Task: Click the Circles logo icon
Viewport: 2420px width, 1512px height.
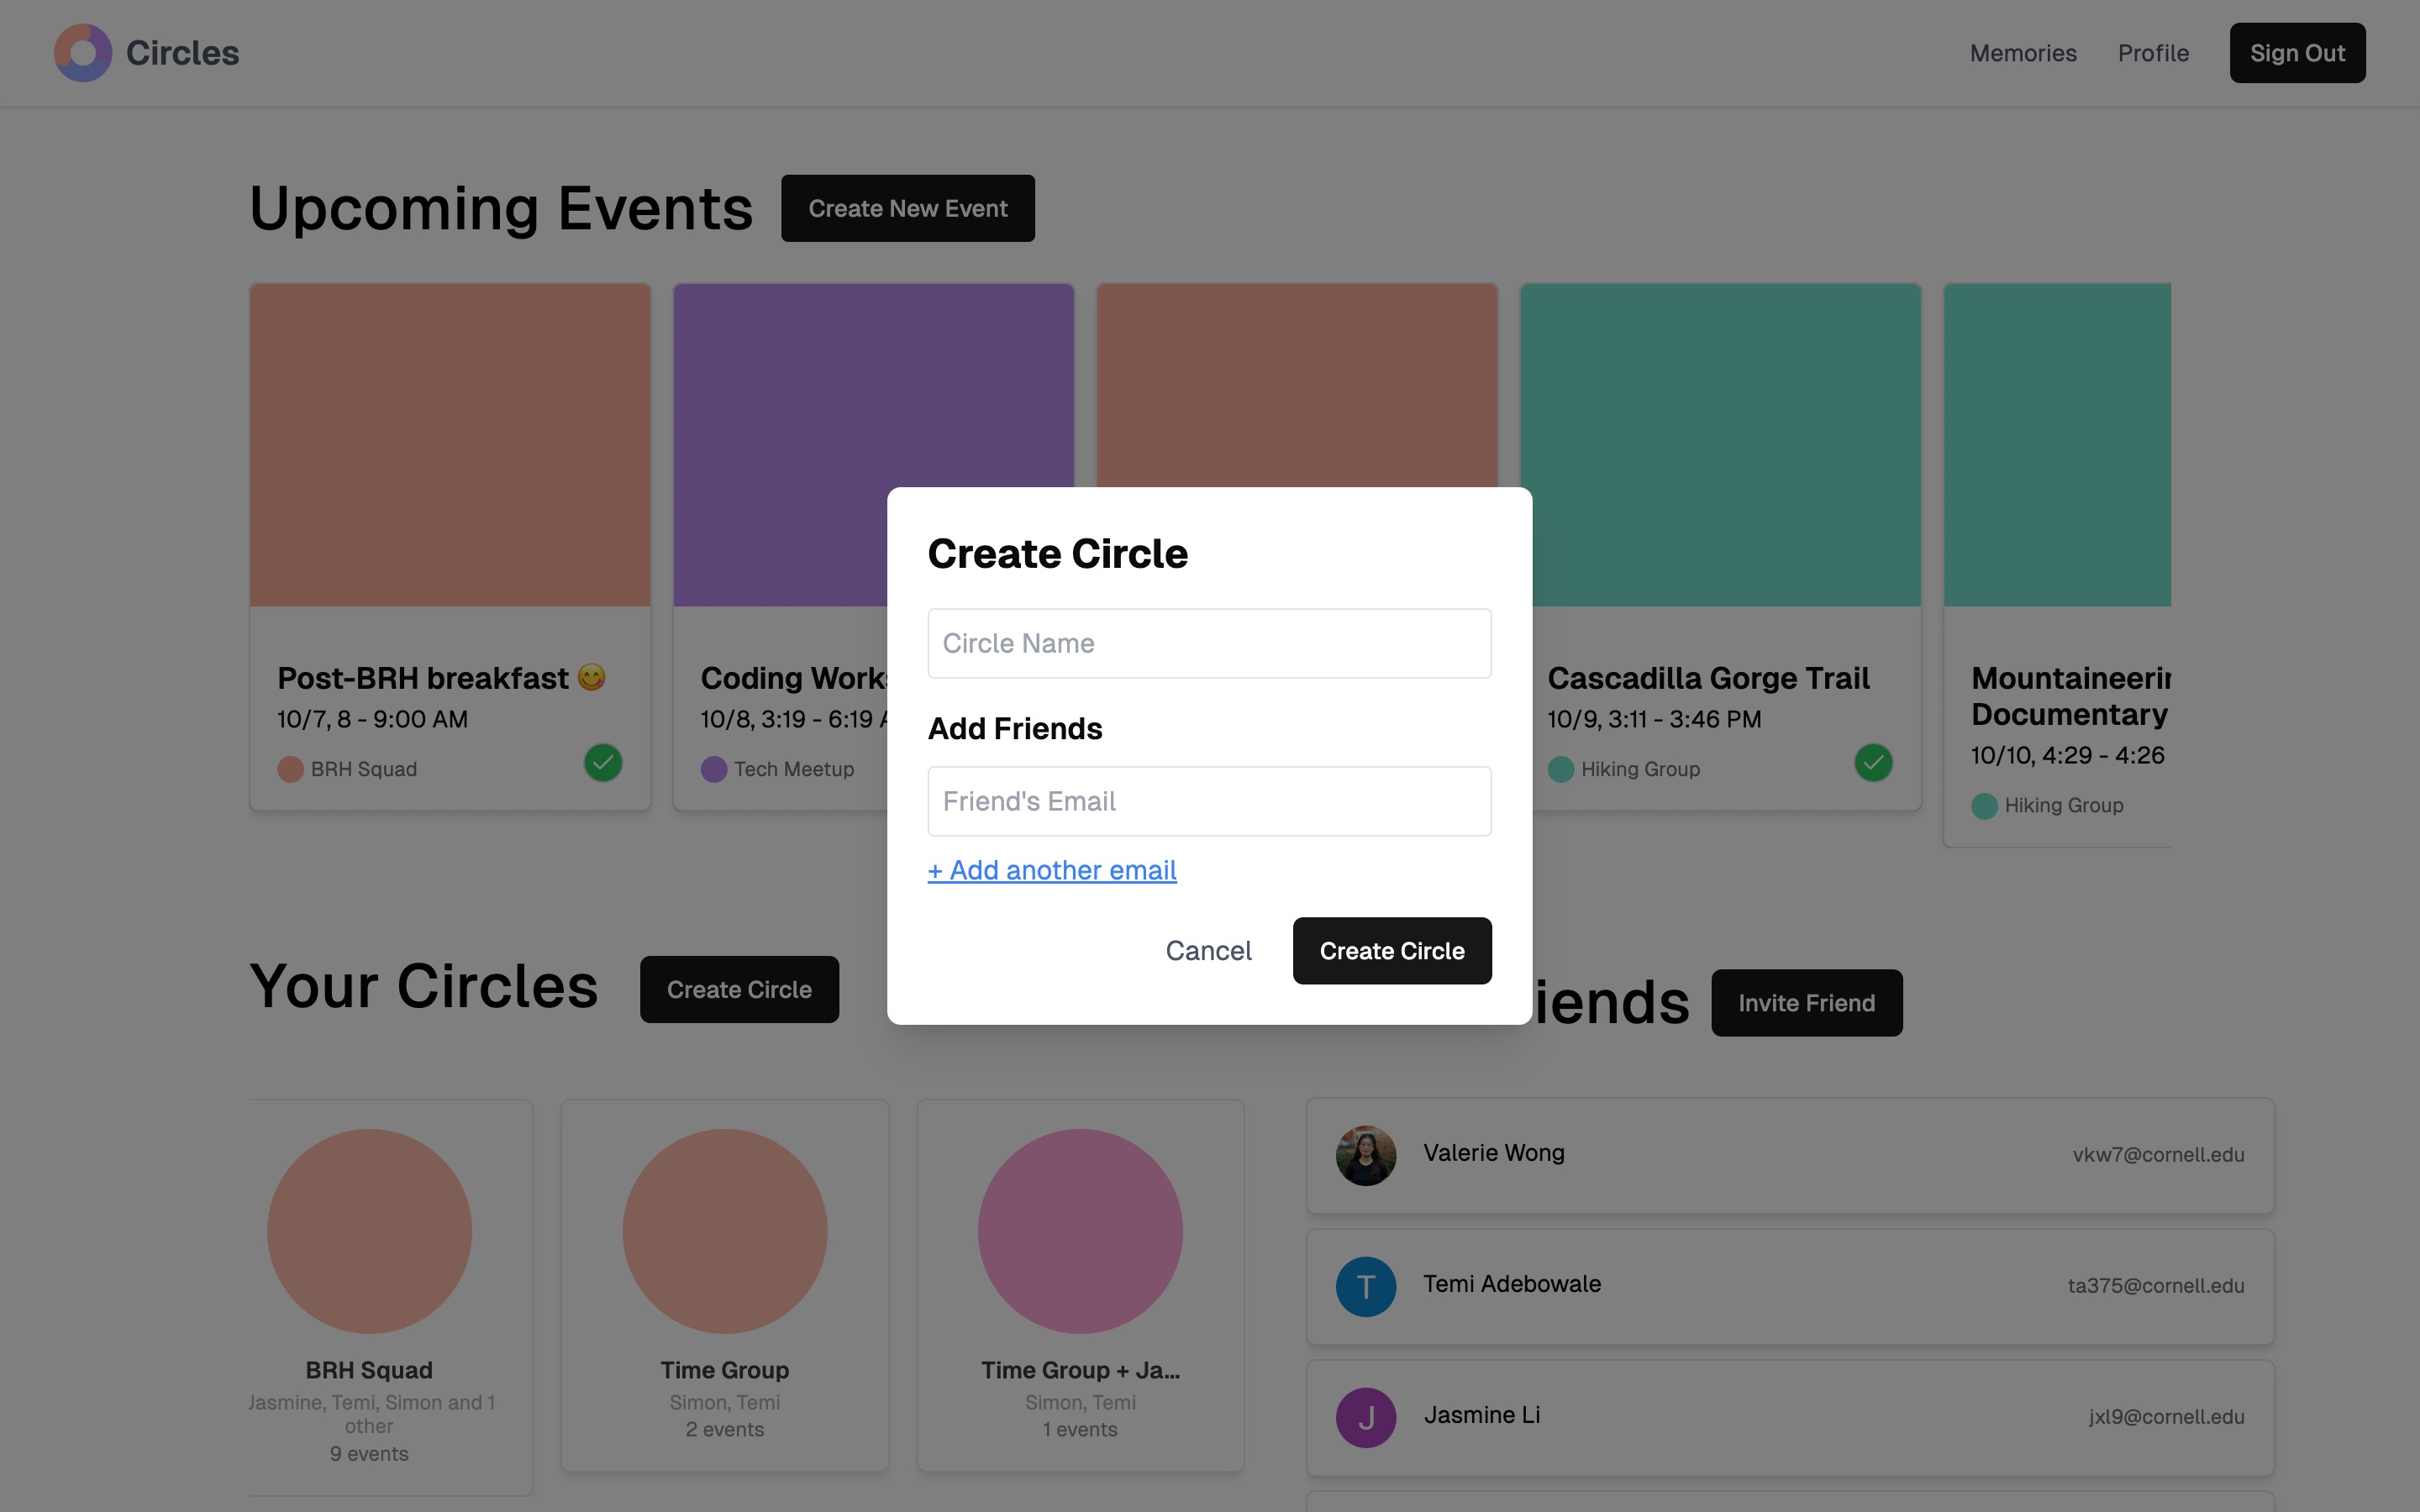Action: point(83,53)
